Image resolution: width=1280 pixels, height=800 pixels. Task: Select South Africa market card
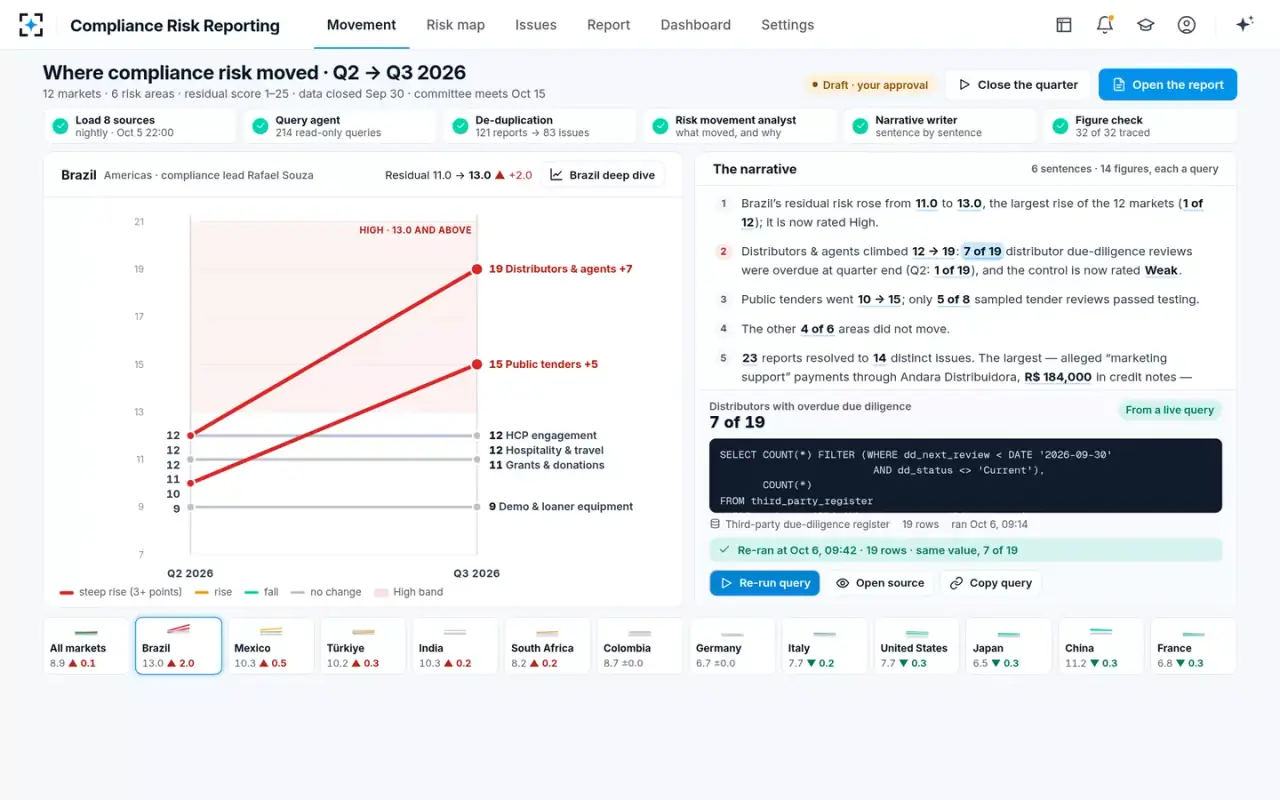point(546,646)
